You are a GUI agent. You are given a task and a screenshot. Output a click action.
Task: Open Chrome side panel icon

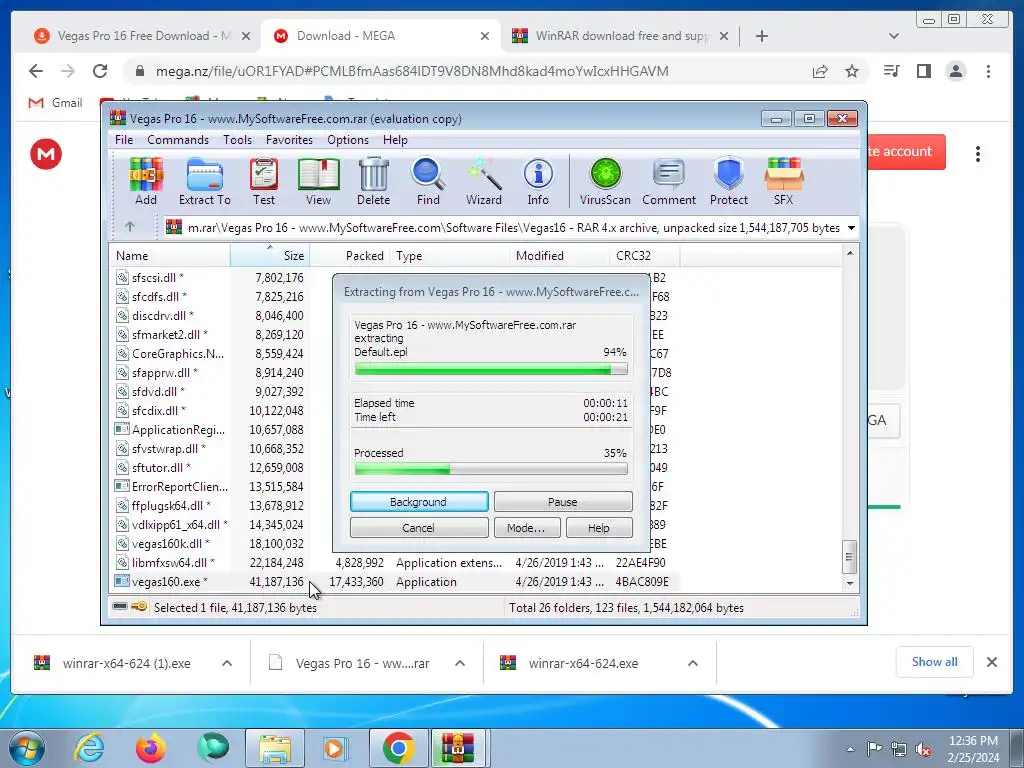pyautogui.click(x=923, y=71)
